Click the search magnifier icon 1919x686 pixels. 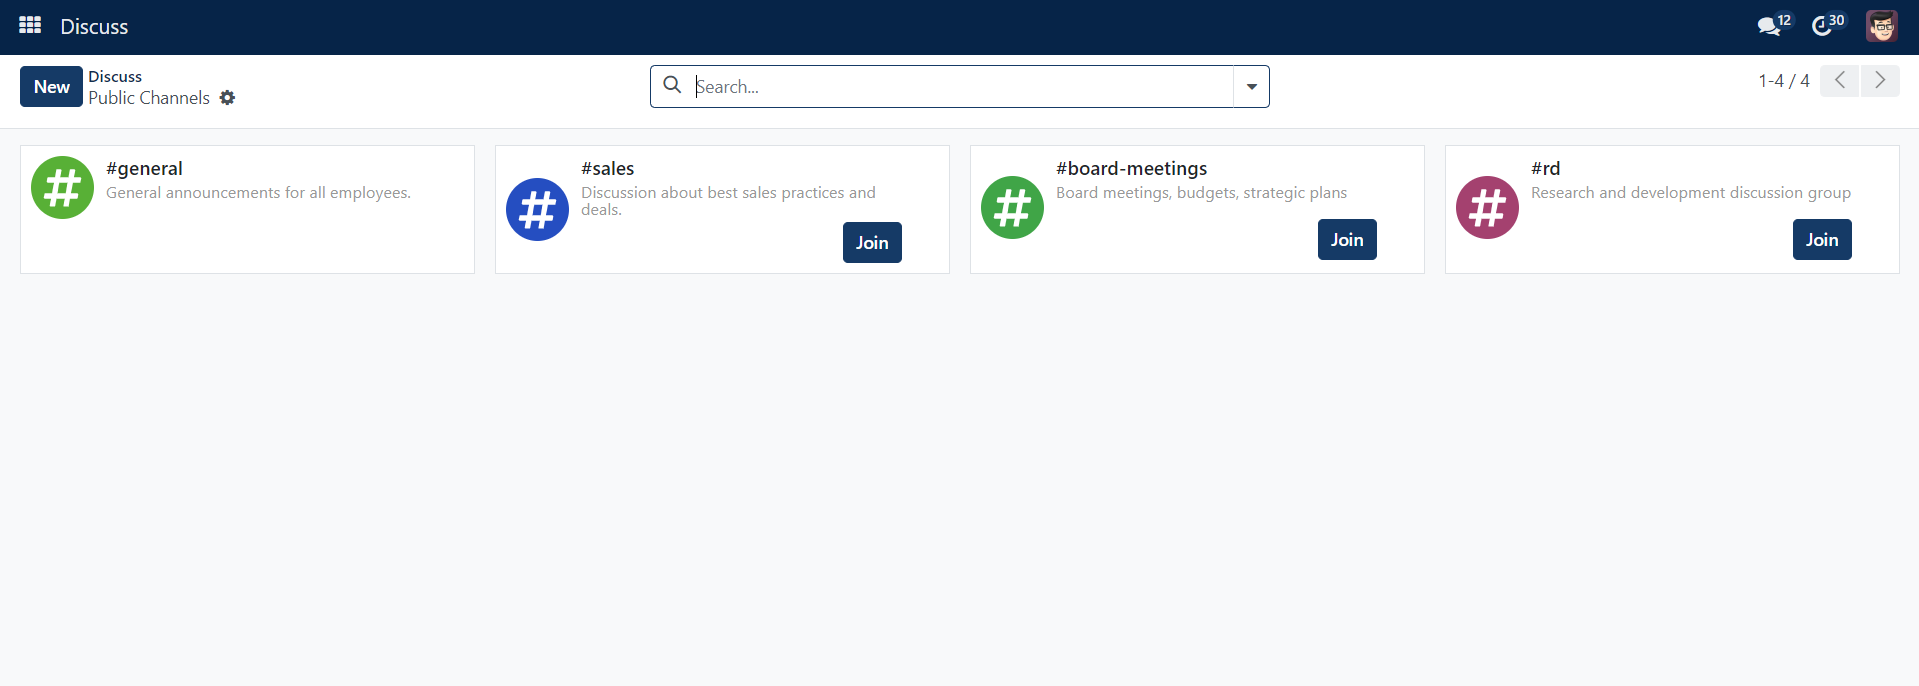click(x=673, y=86)
